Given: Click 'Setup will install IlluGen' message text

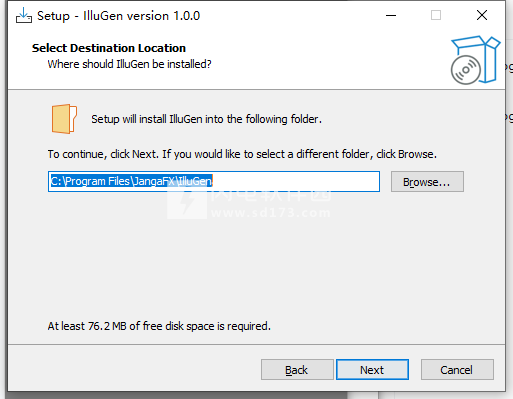Looking at the screenshot, I should (206, 119).
